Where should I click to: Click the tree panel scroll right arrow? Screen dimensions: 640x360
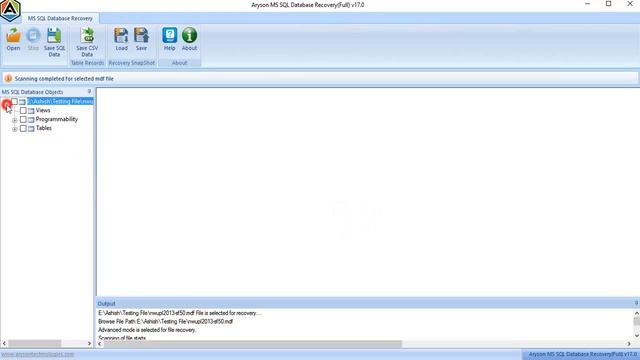click(x=89, y=344)
